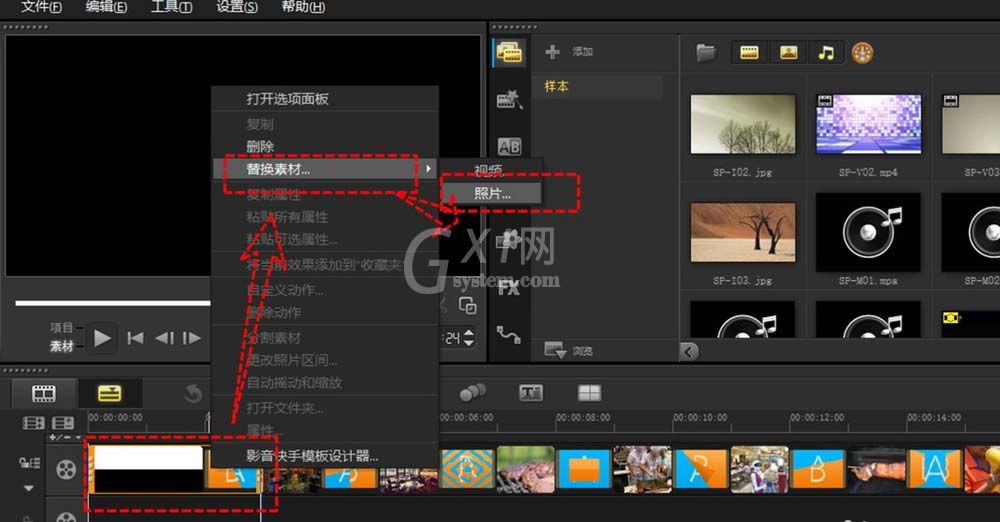Open the add/remove tracks dropdown
This screenshot has width=1000, height=522.
coord(65,437)
